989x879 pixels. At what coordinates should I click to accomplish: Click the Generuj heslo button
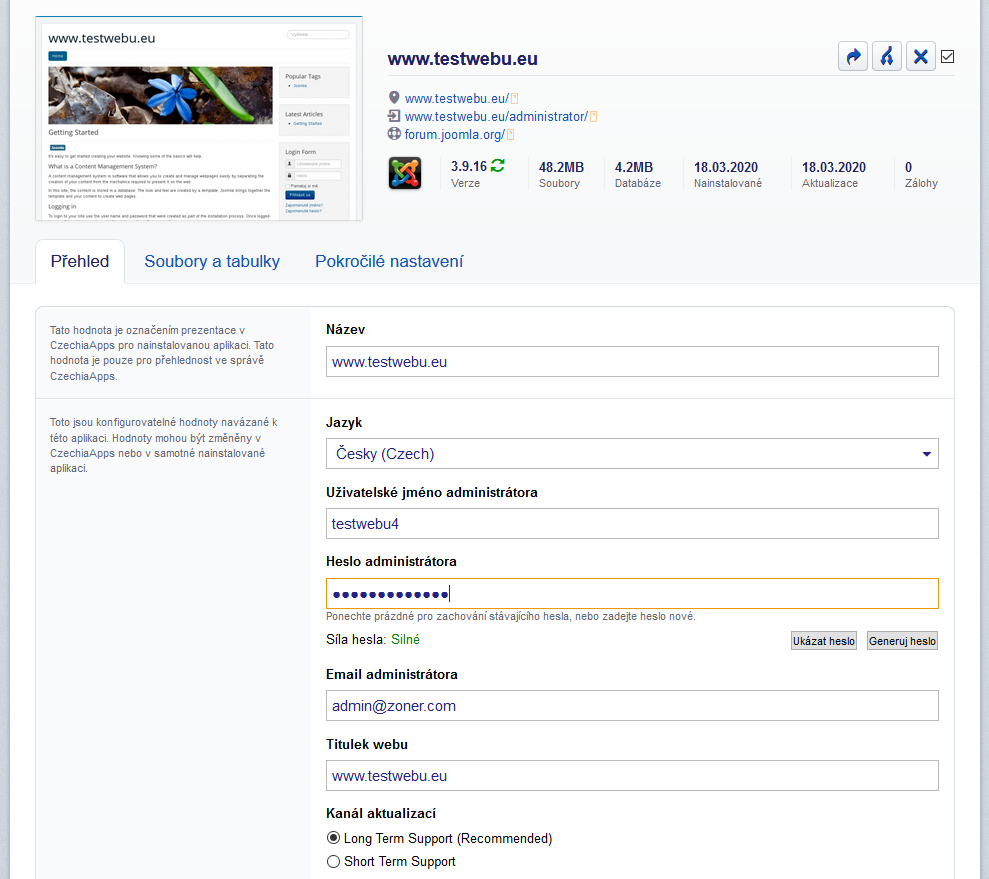click(902, 641)
